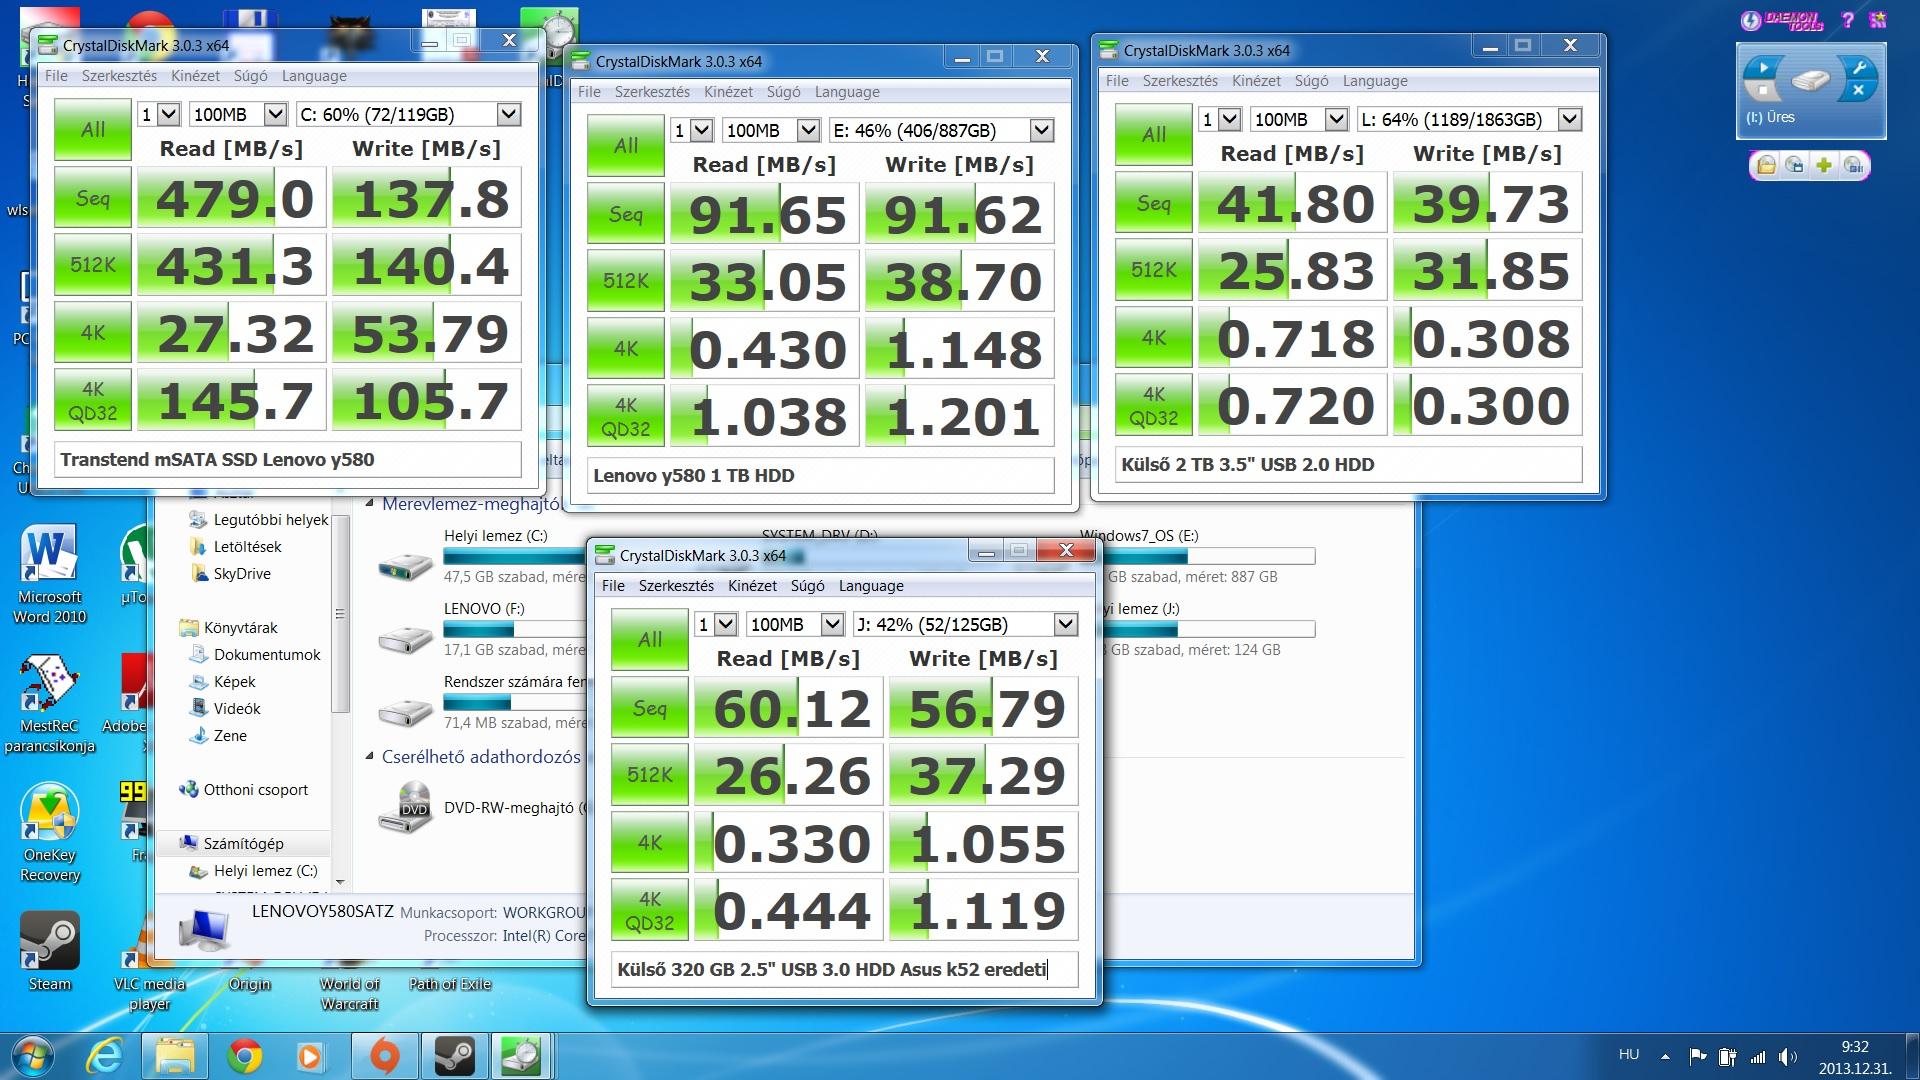Click the disc-with-bars icon in DAEMON Tools gadget
The width and height of the screenshot is (1920, 1080).
pos(1853,165)
